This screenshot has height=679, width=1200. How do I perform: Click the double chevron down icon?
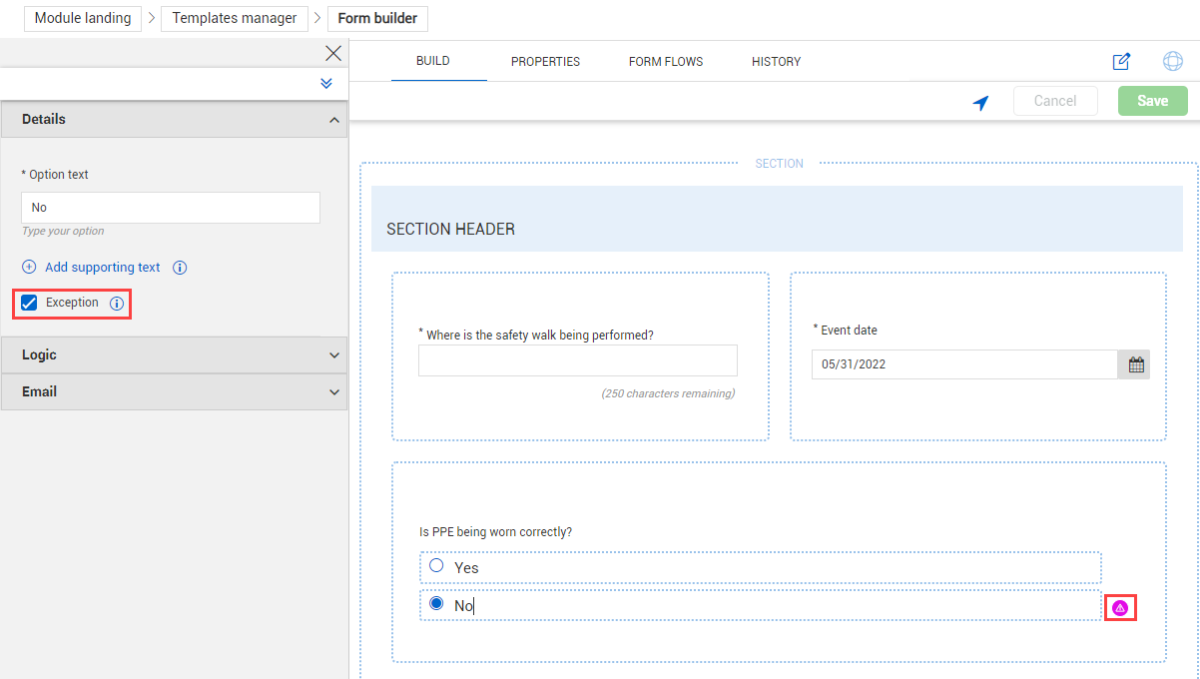[326, 84]
